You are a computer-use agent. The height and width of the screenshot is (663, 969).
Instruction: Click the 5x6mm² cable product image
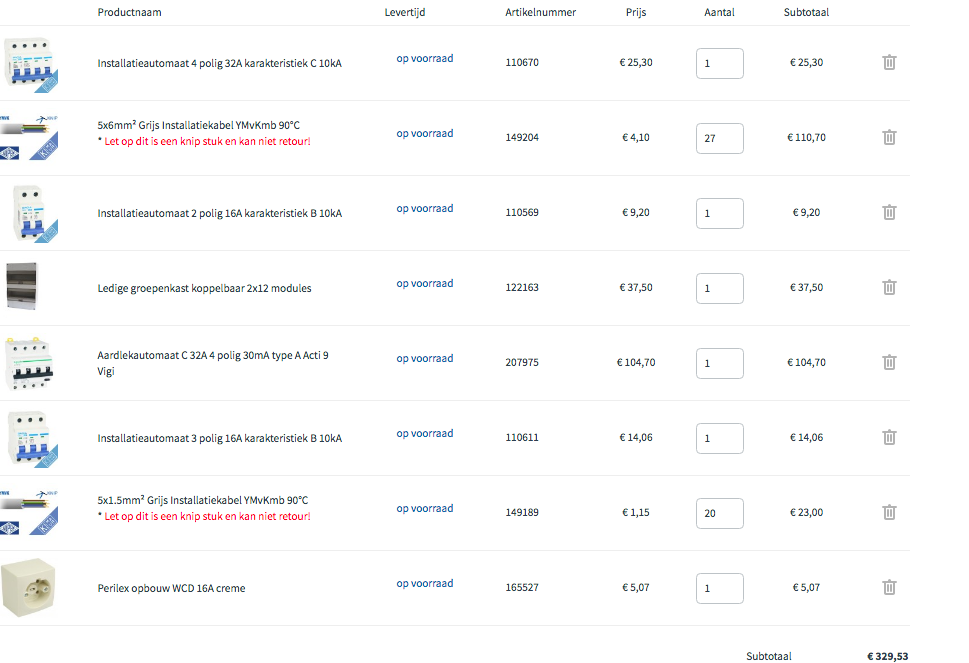29,138
